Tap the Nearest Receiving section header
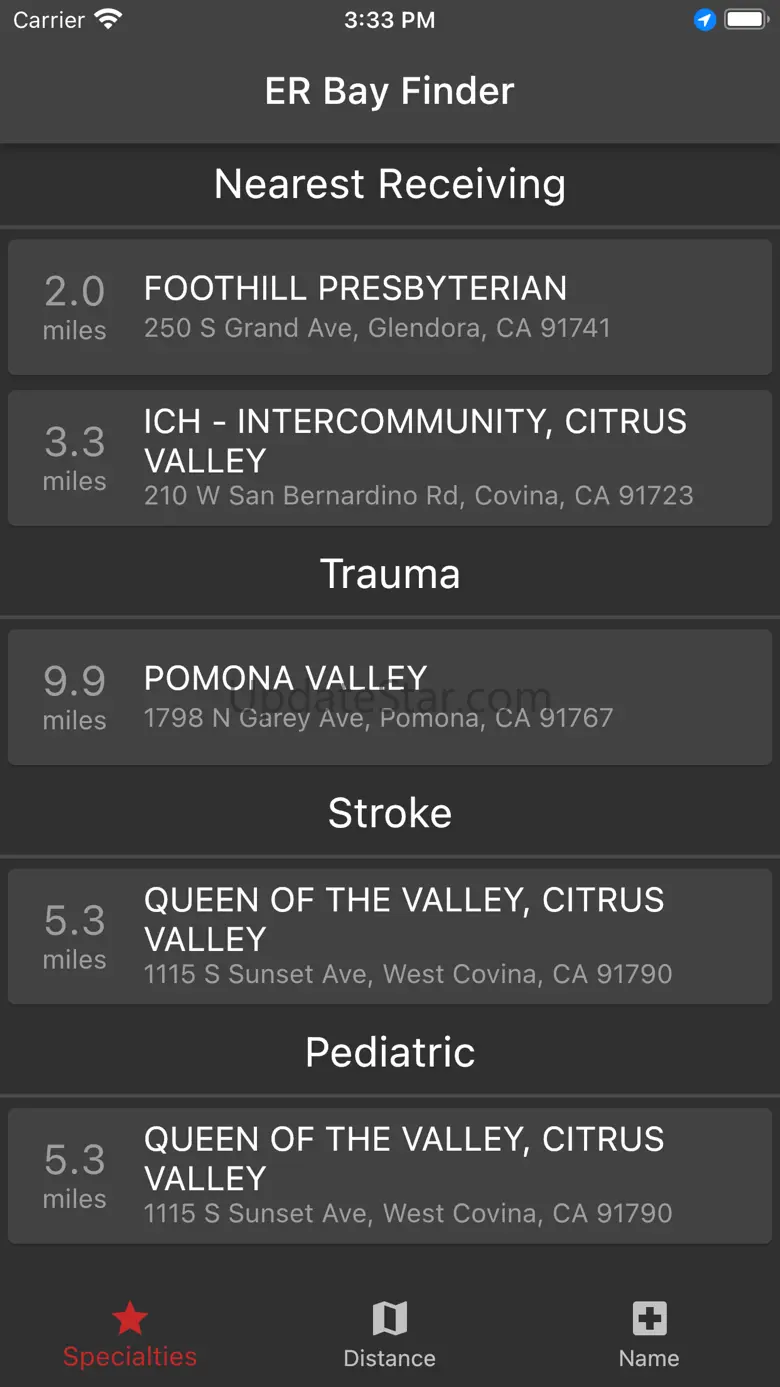Screen dimensions: 780x1387 pos(390,184)
